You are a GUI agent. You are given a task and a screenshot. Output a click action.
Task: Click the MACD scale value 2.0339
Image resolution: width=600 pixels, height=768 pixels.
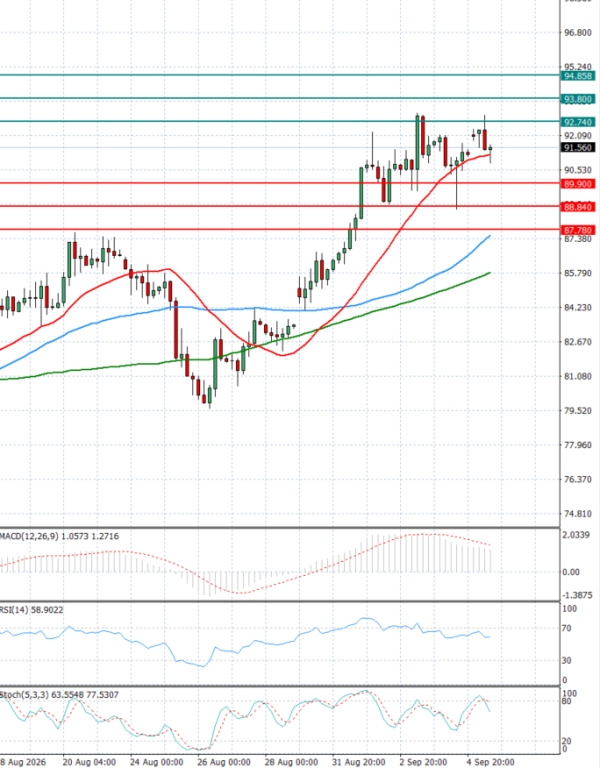click(x=576, y=535)
